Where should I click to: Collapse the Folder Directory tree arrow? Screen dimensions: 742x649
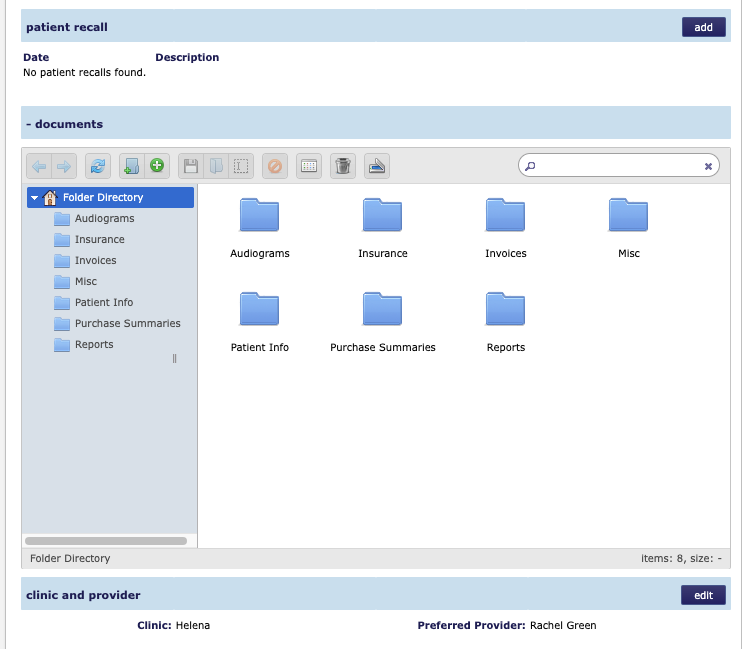35,198
